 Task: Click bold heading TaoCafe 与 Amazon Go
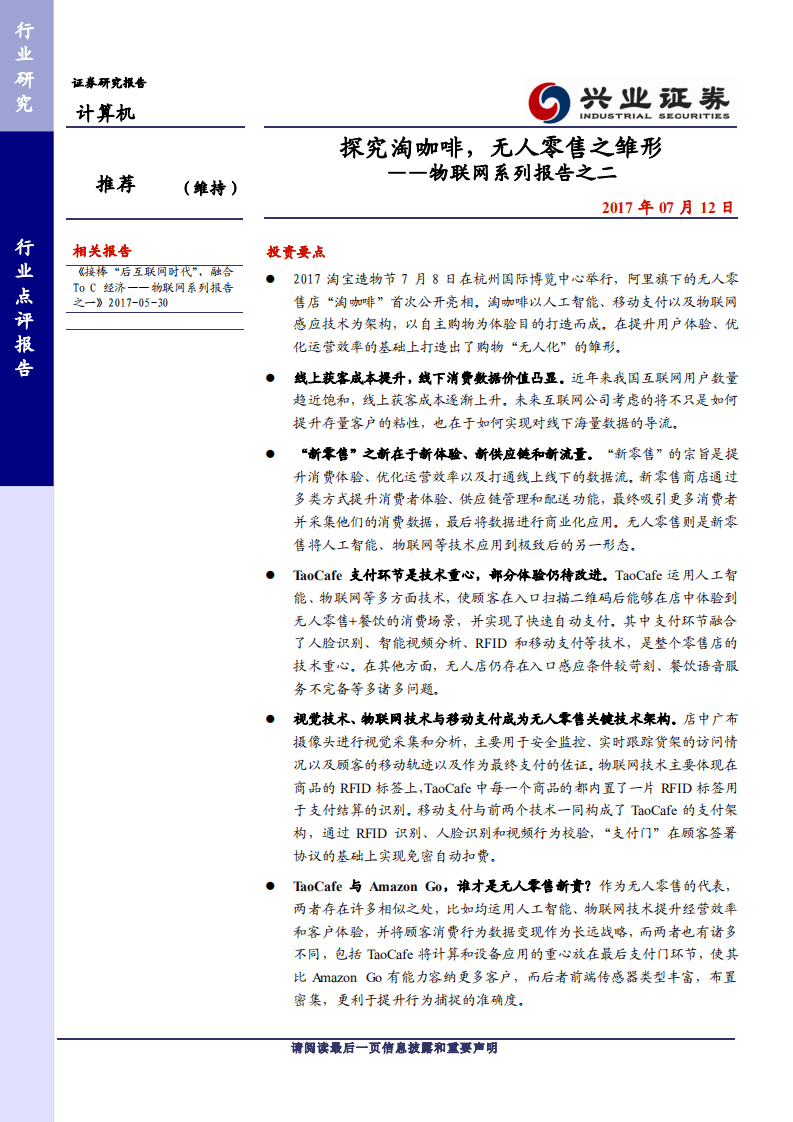(442, 887)
